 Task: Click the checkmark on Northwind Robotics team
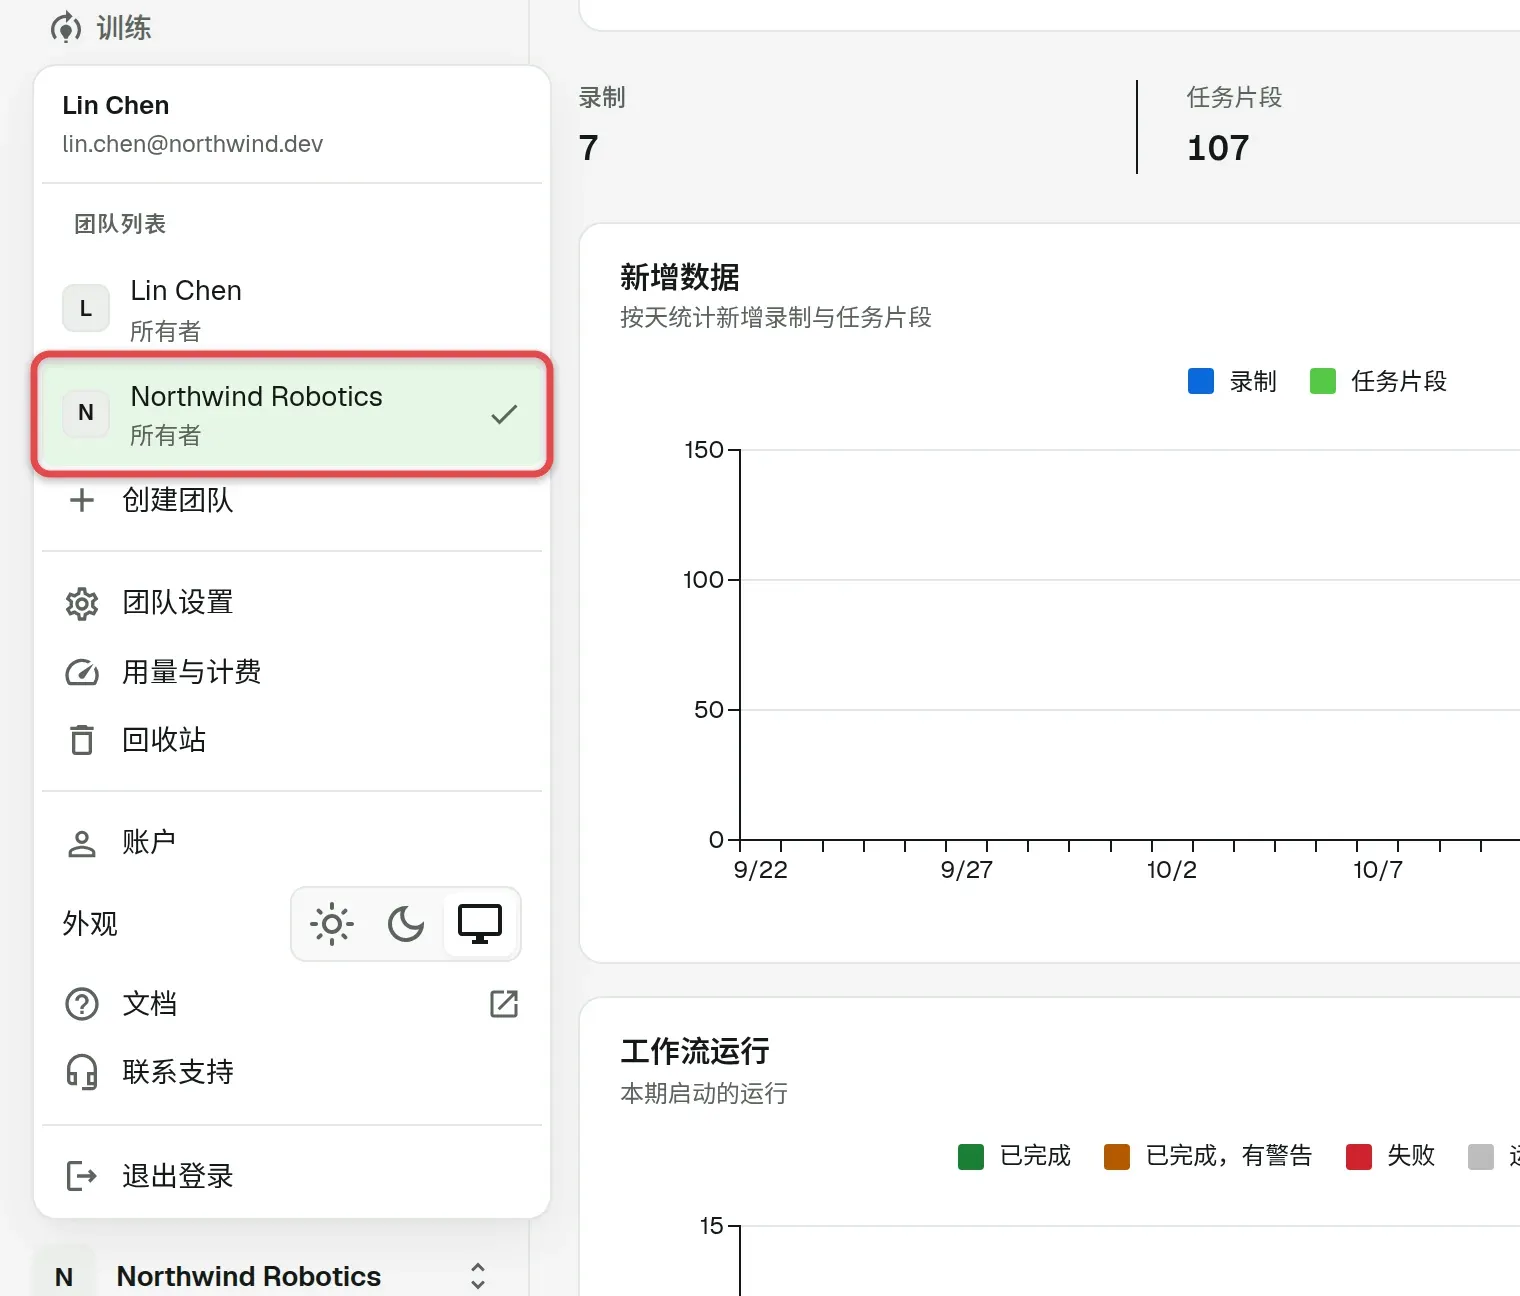coord(504,414)
